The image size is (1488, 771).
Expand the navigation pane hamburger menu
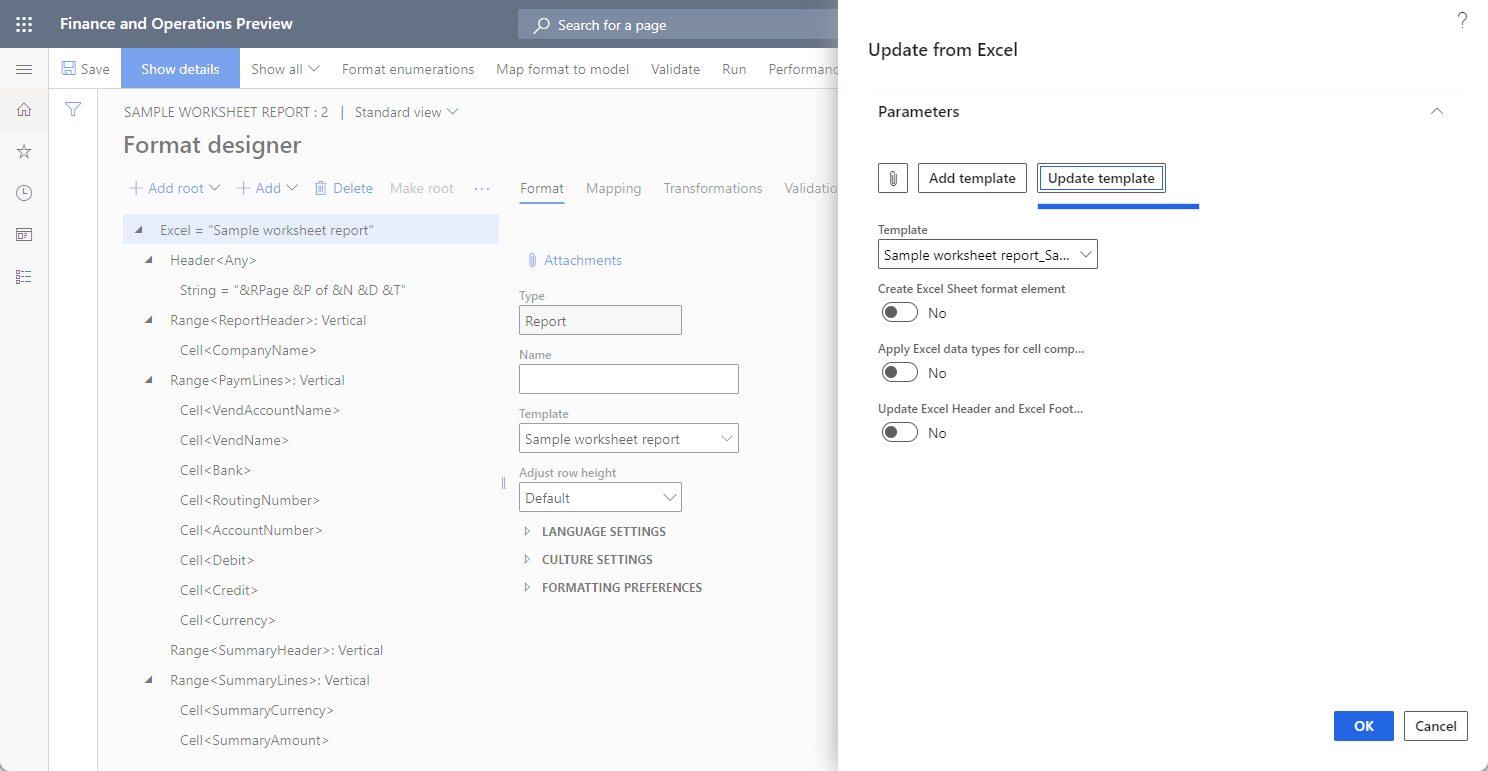(24, 69)
